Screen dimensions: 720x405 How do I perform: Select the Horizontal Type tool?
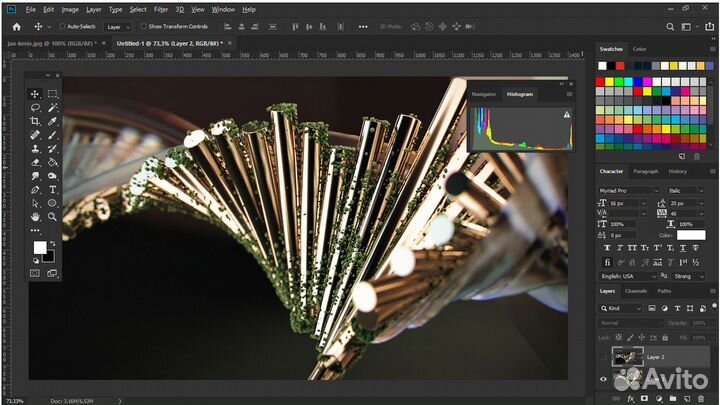click(x=52, y=189)
